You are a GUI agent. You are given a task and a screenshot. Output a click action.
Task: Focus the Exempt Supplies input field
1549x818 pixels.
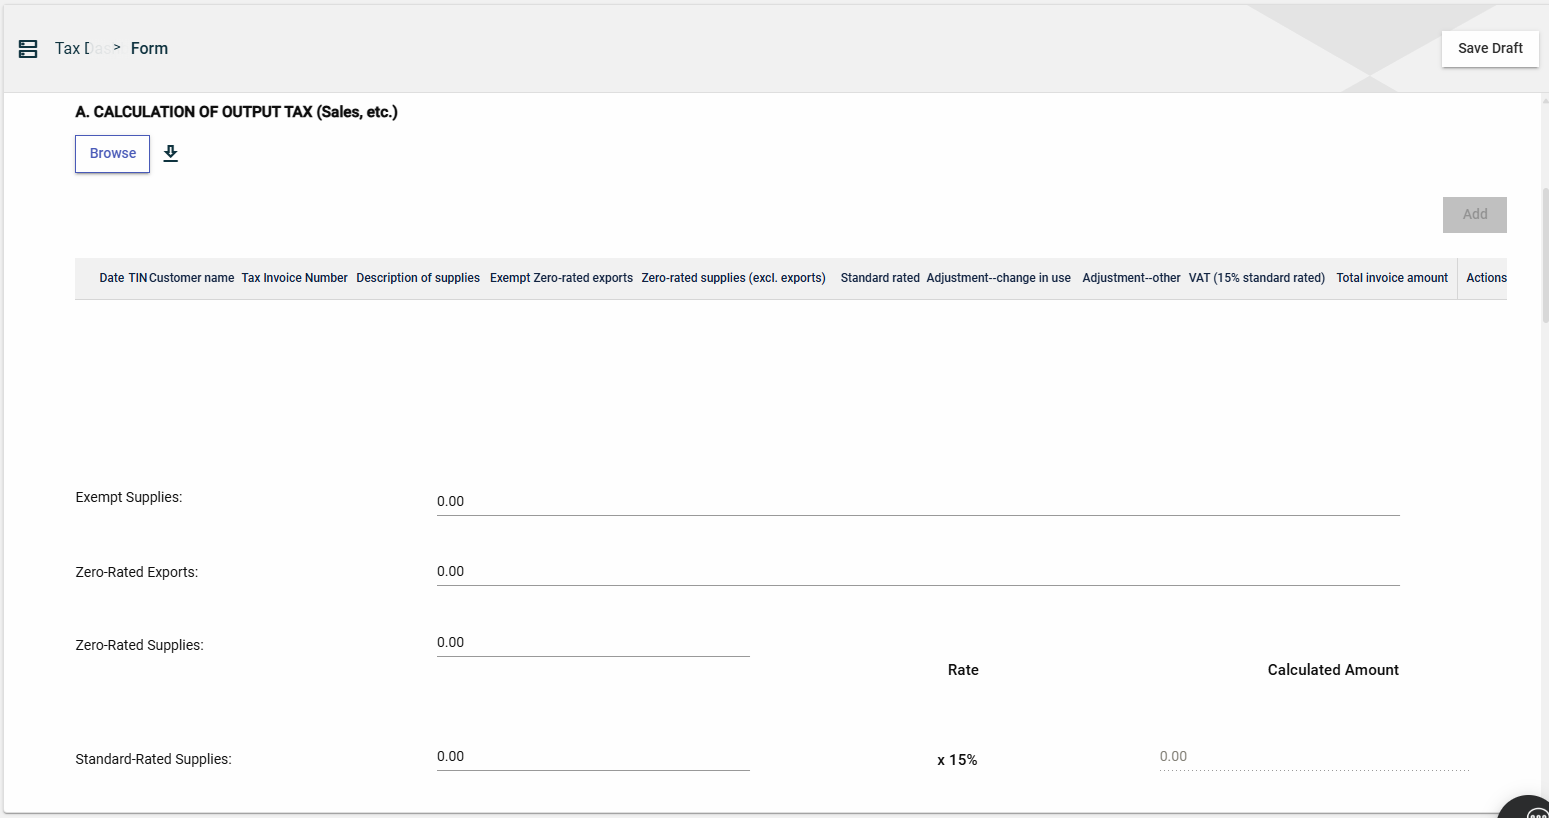click(917, 501)
